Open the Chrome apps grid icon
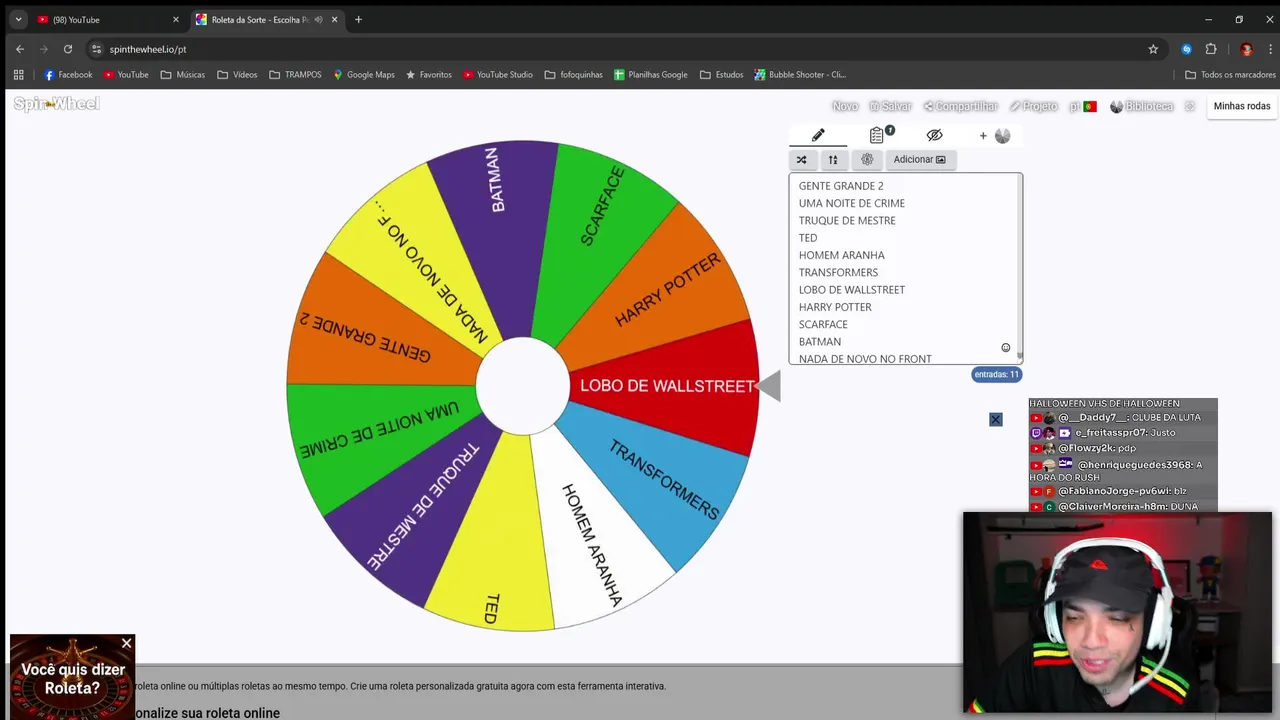This screenshot has width=1280, height=720. tap(18, 75)
